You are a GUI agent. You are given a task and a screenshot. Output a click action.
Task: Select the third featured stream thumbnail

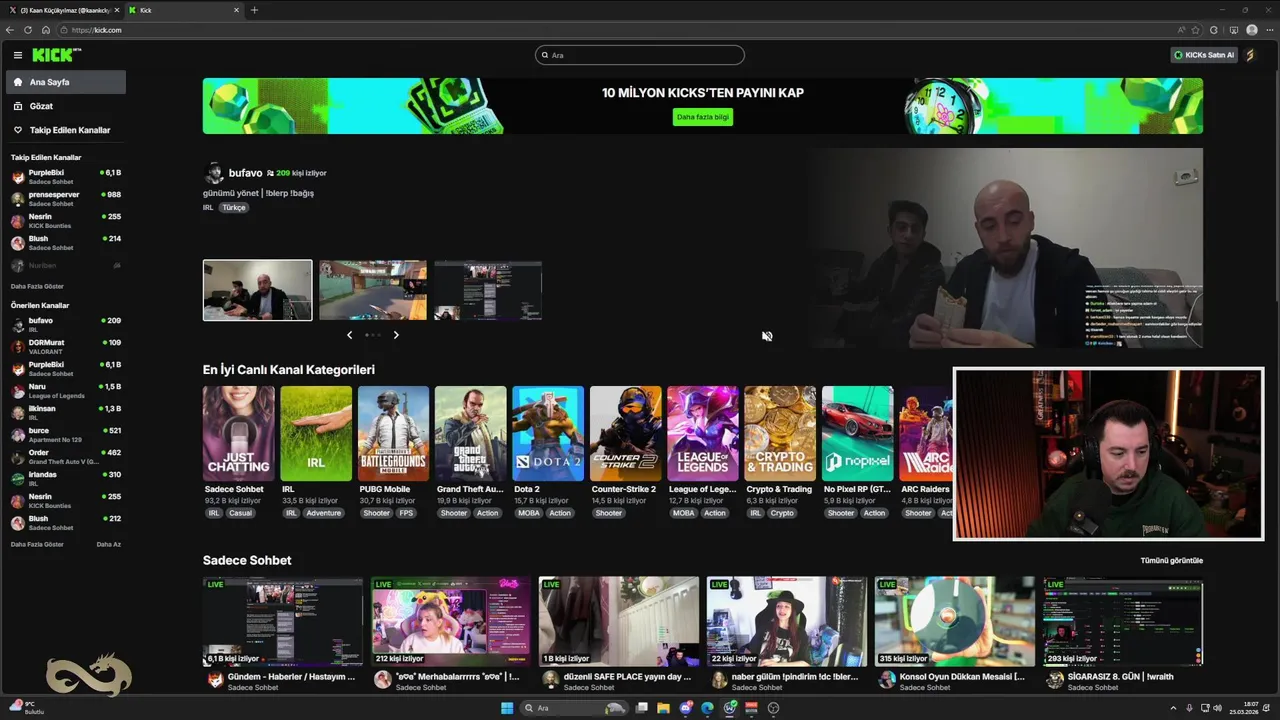click(488, 290)
